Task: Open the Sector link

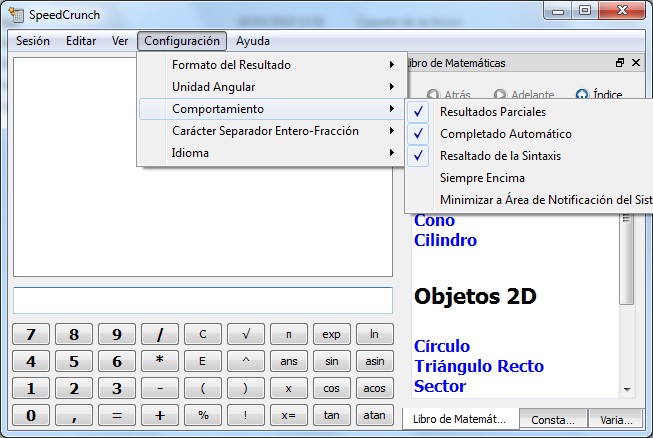Action: click(440, 386)
